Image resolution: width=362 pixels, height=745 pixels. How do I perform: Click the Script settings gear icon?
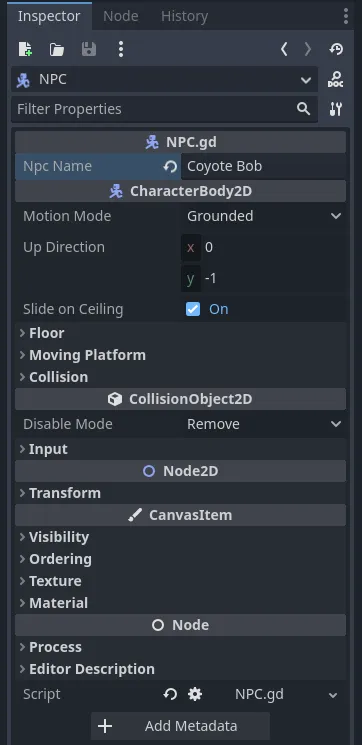(x=195, y=694)
